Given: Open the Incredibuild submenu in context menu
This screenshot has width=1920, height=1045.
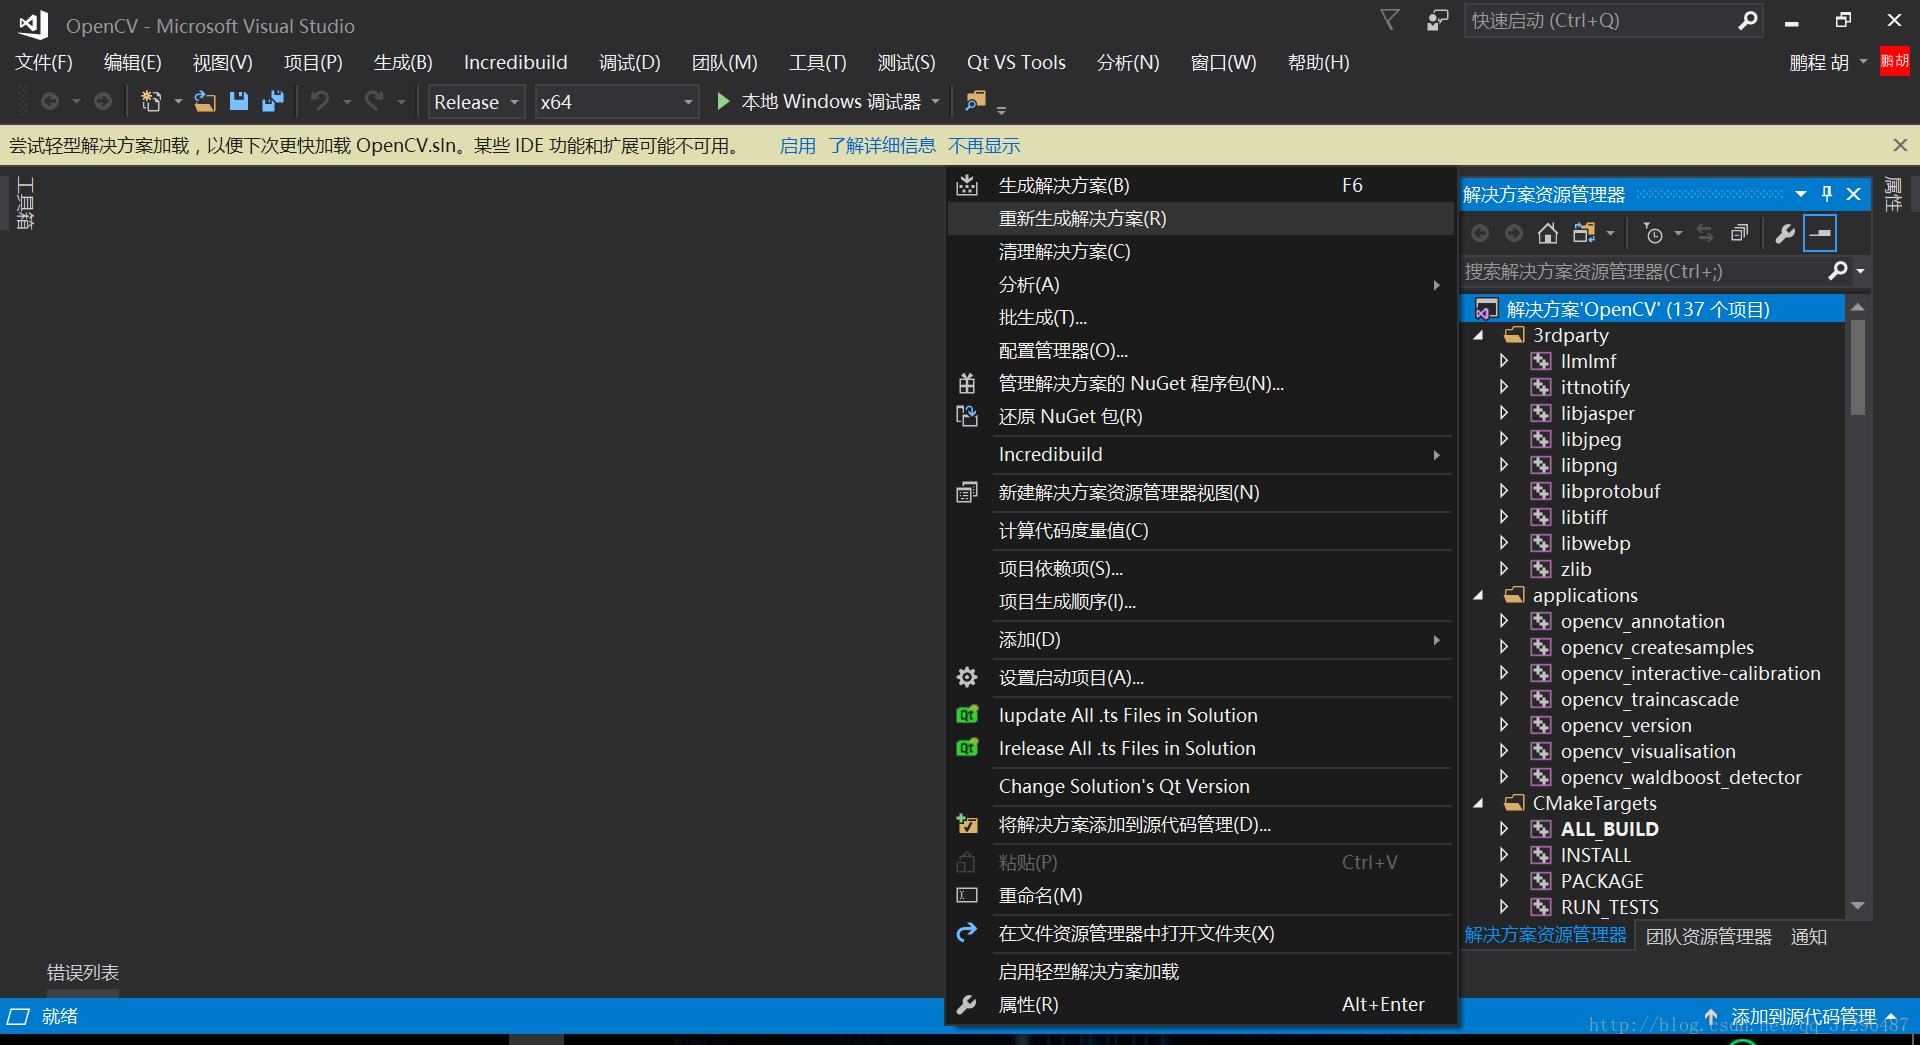Looking at the screenshot, I should tap(1200, 454).
